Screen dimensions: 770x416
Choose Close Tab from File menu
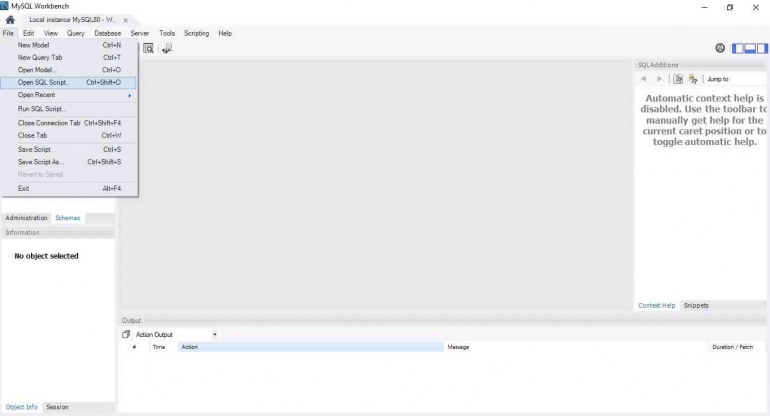(x=69, y=136)
